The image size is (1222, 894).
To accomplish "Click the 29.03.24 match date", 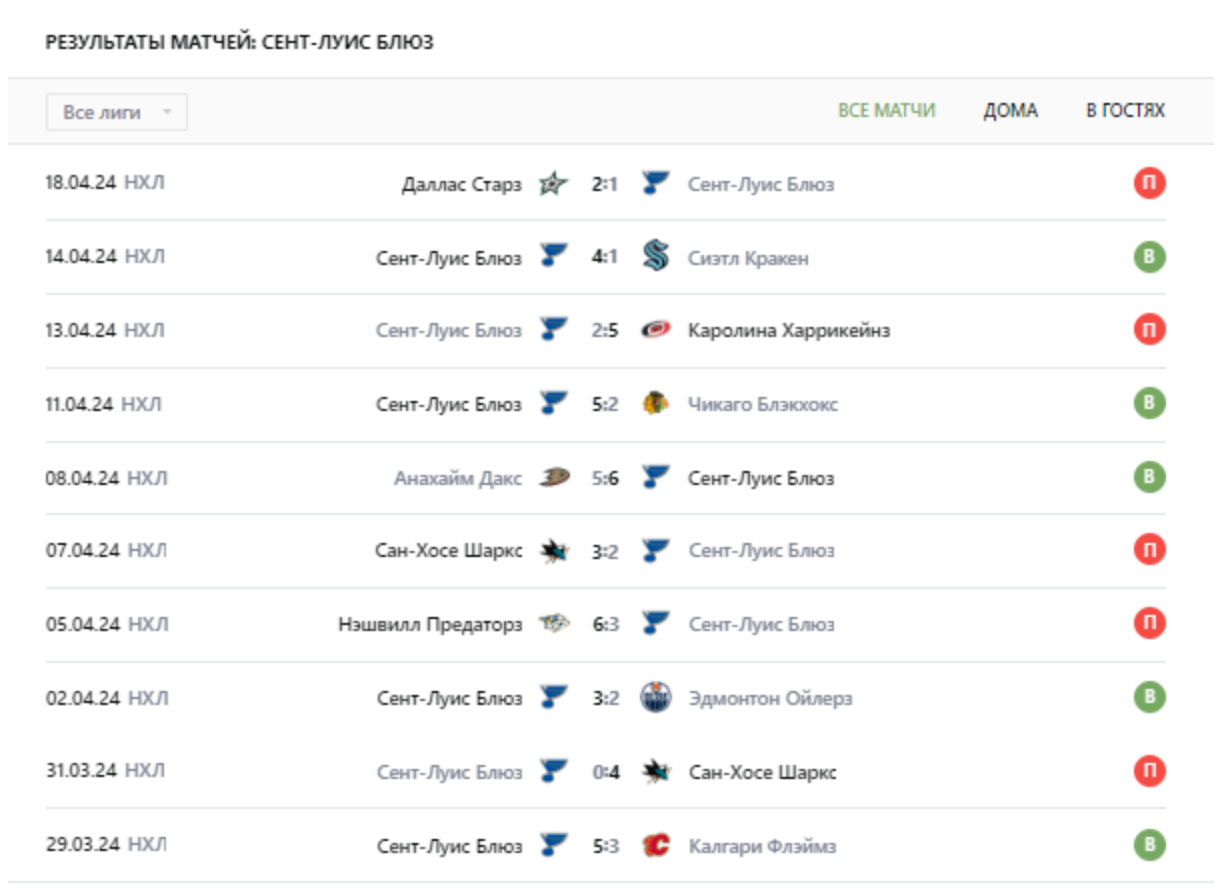I will pos(82,844).
